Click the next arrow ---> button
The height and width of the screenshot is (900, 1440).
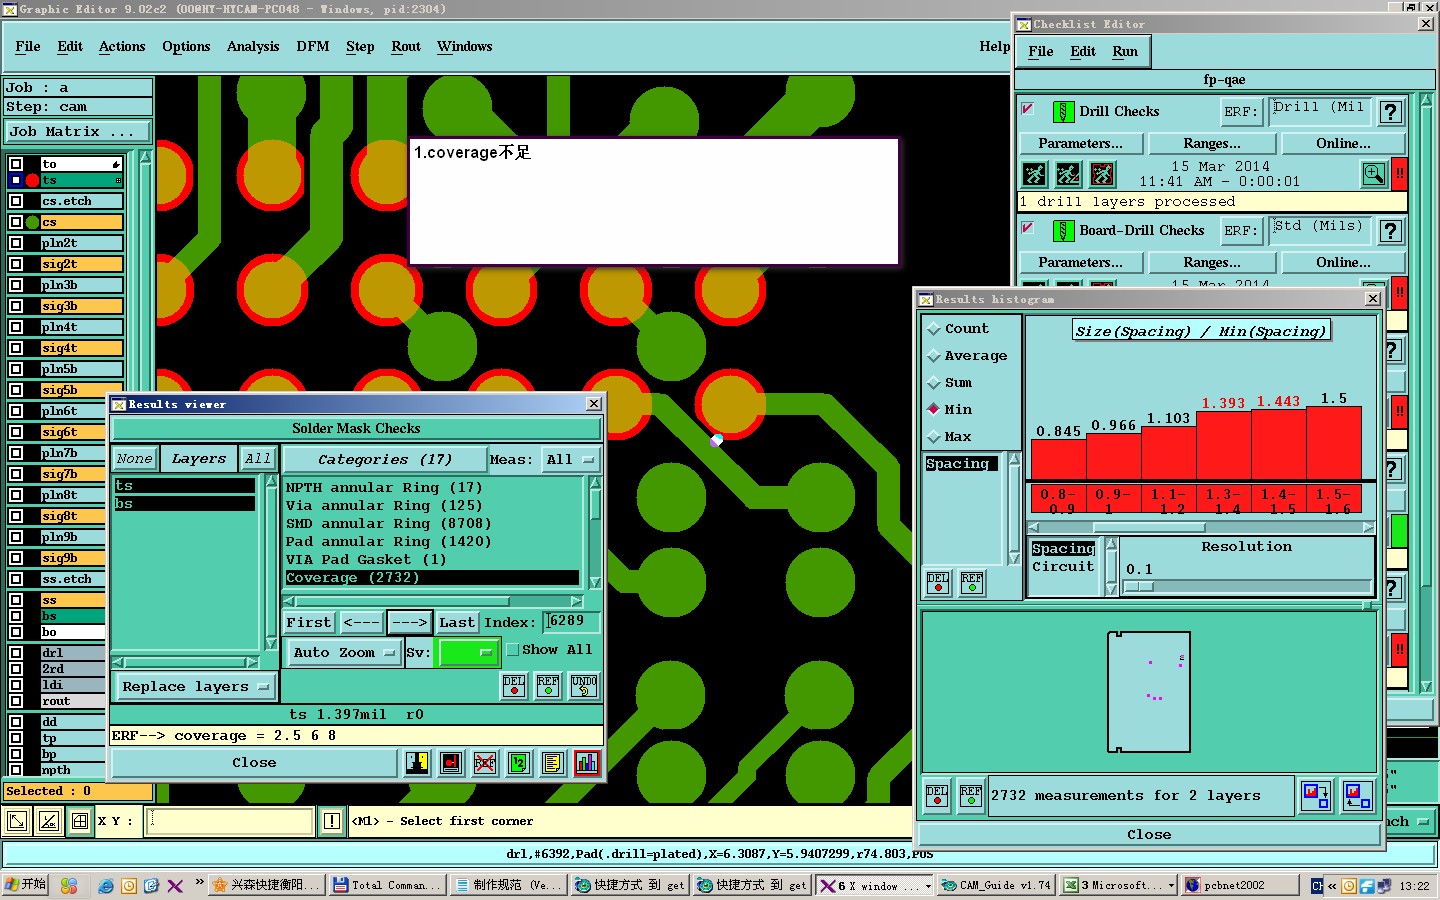click(410, 622)
